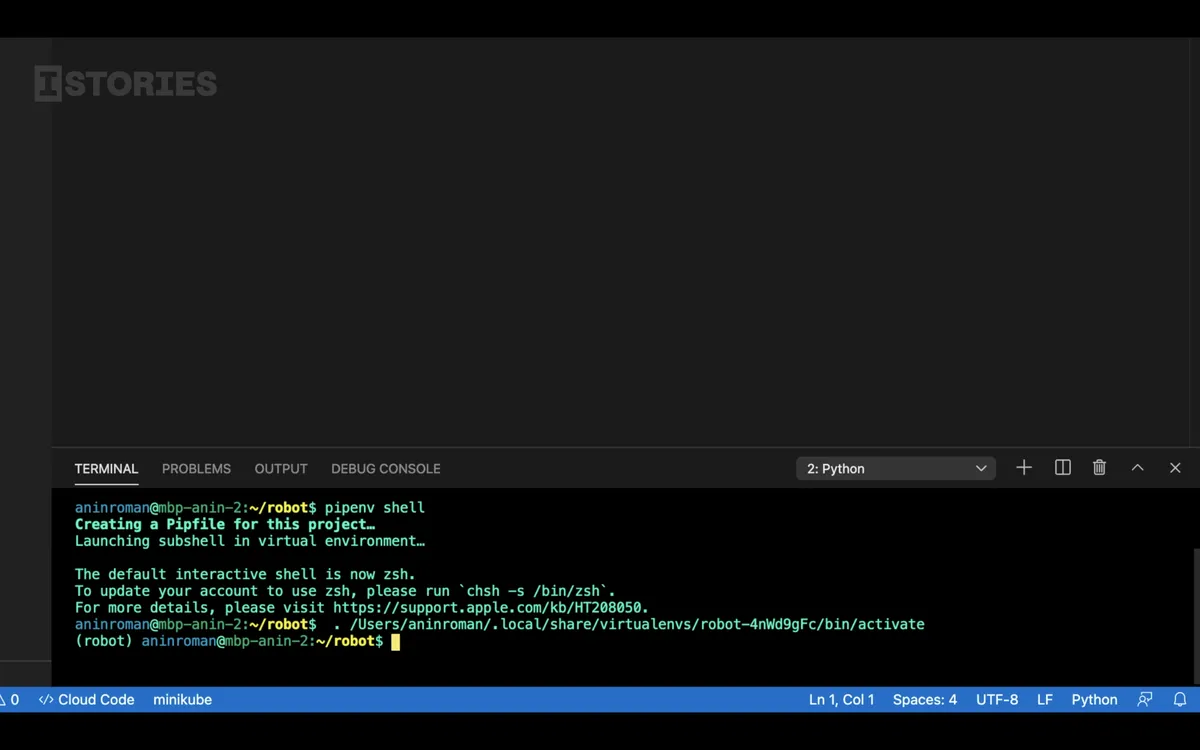Click the split terminal icon
Viewport: 1200px width, 750px height.
click(1062, 468)
